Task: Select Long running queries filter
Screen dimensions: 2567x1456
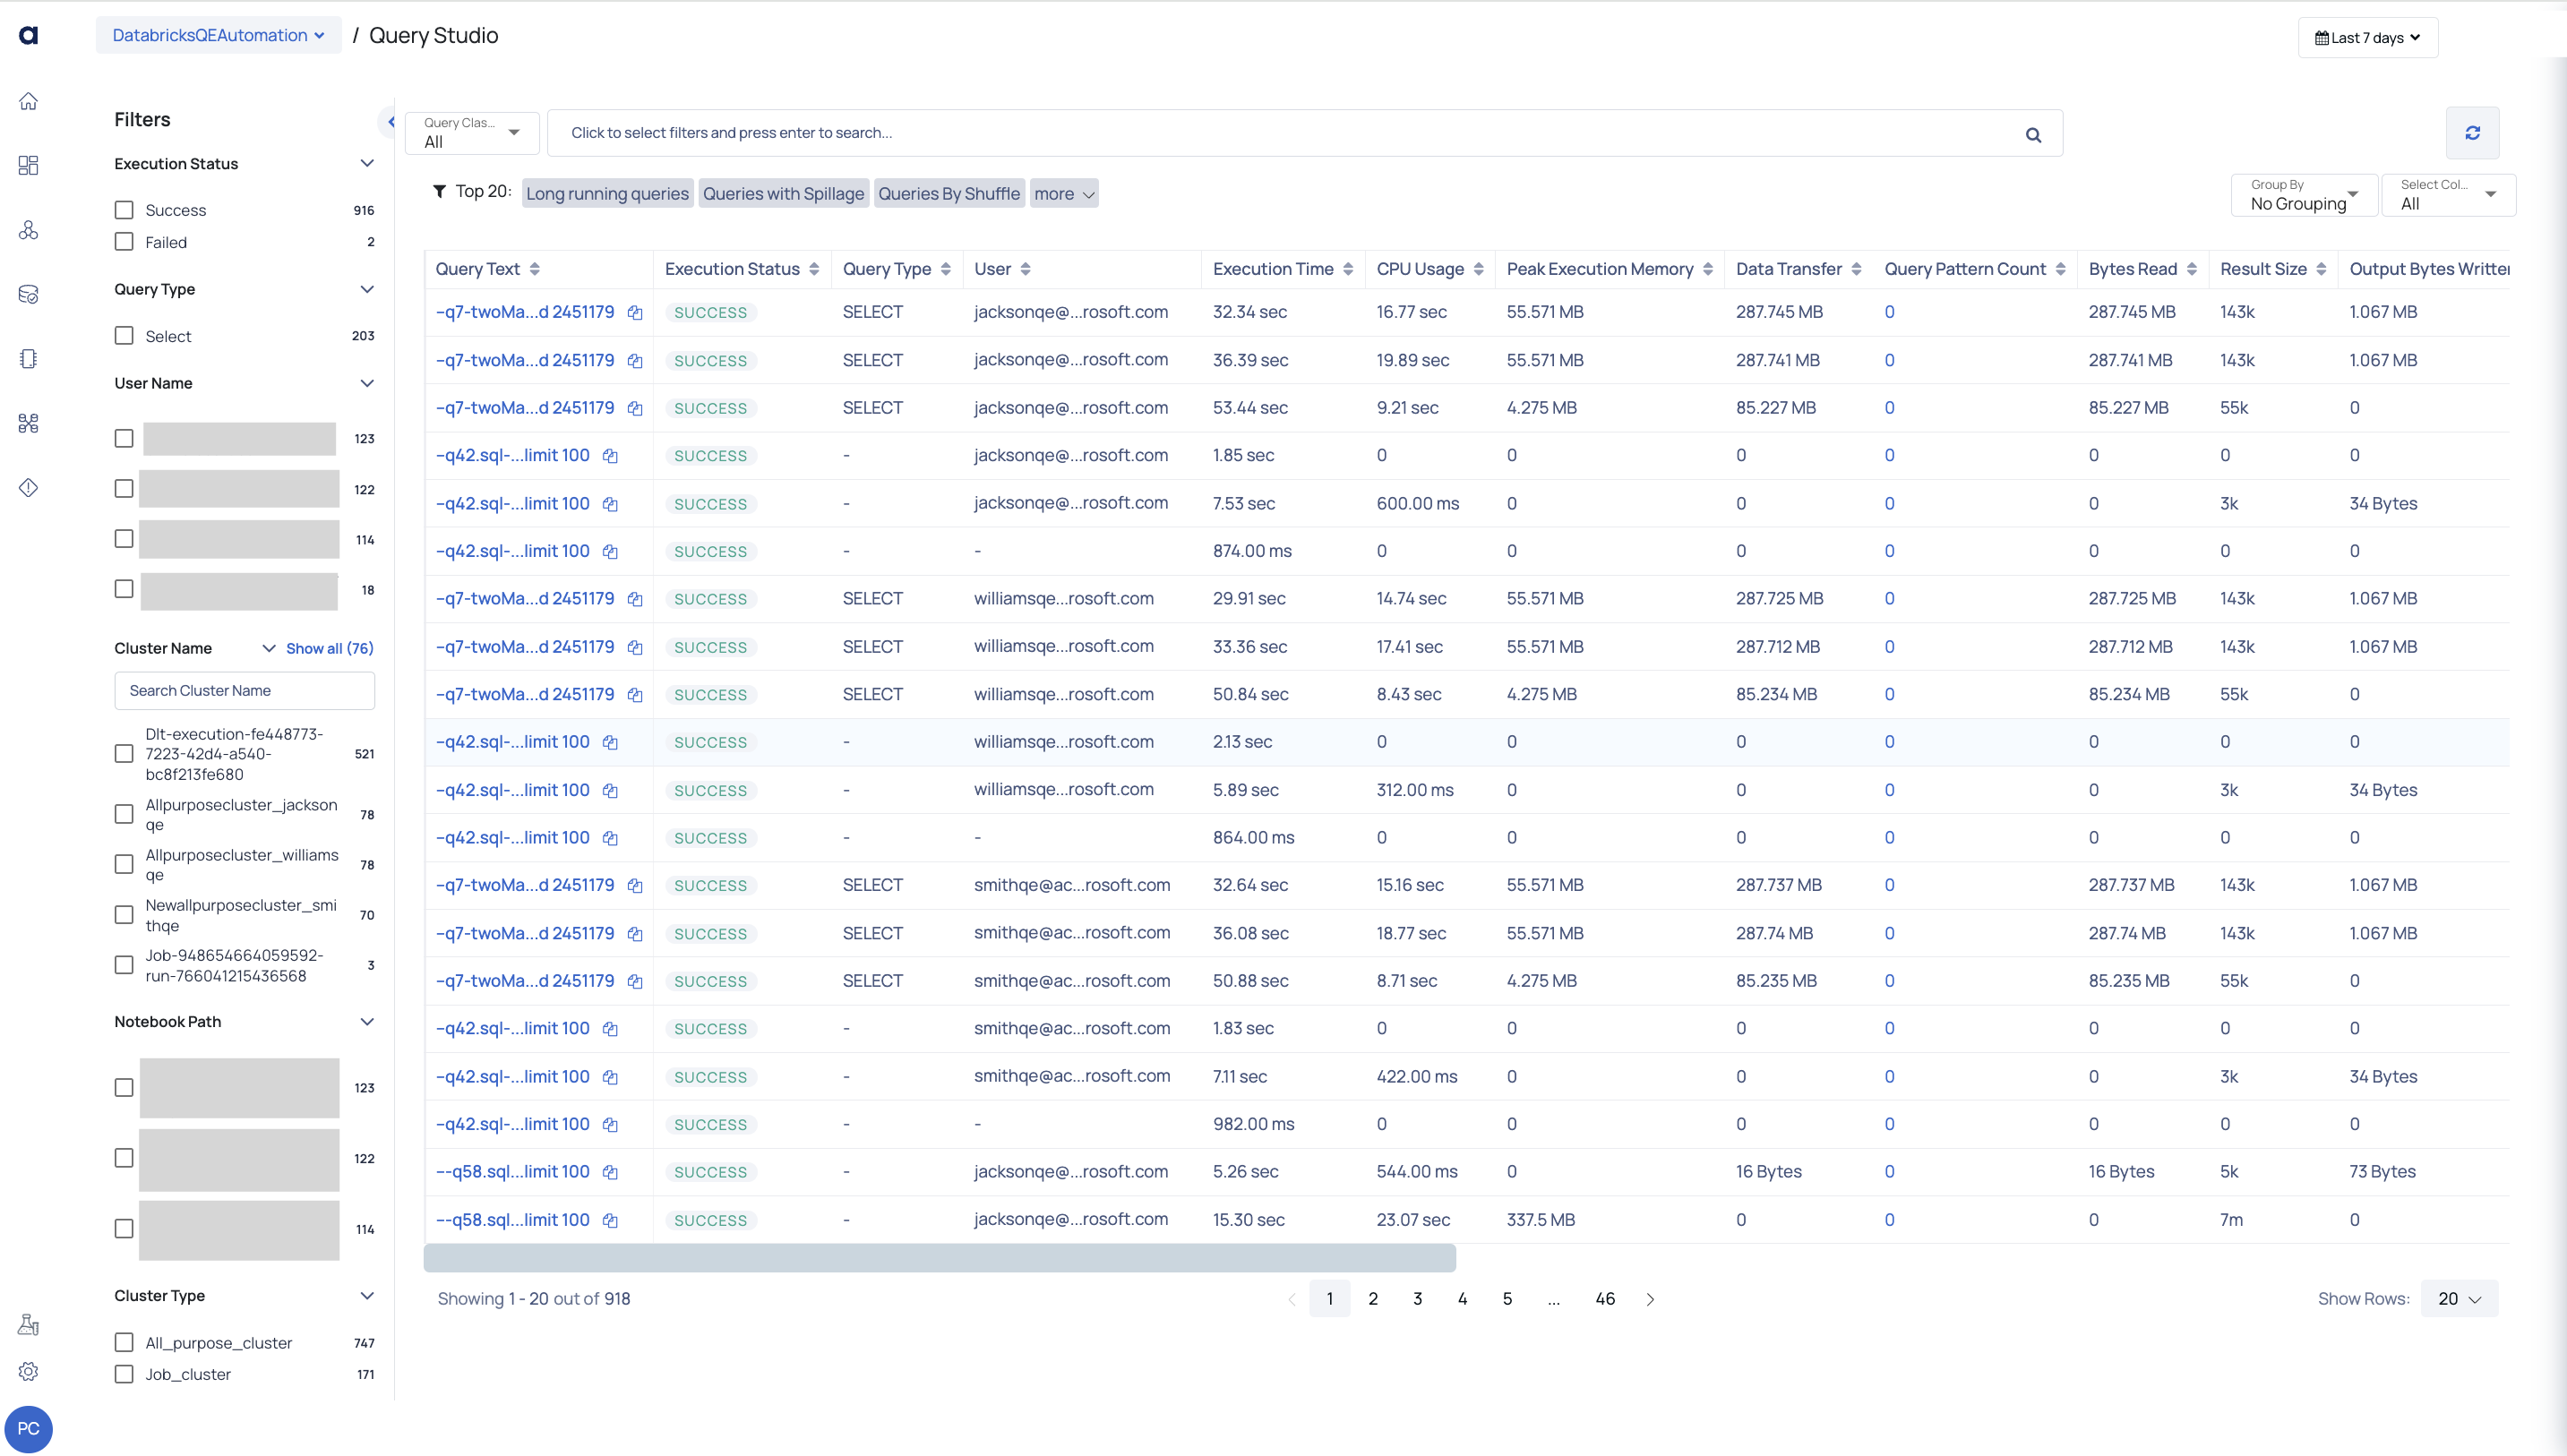Action: [x=607, y=194]
